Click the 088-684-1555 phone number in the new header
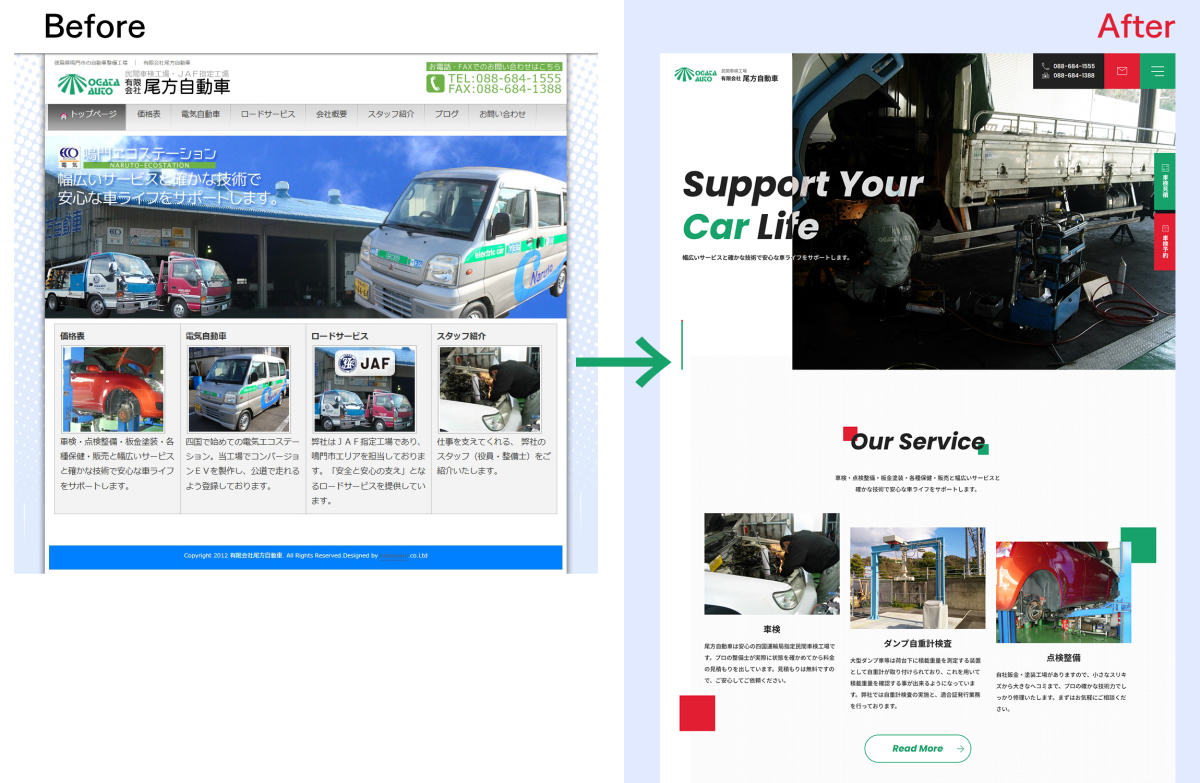This screenshot has height=783, width=1200. [x=1074, y=66]
